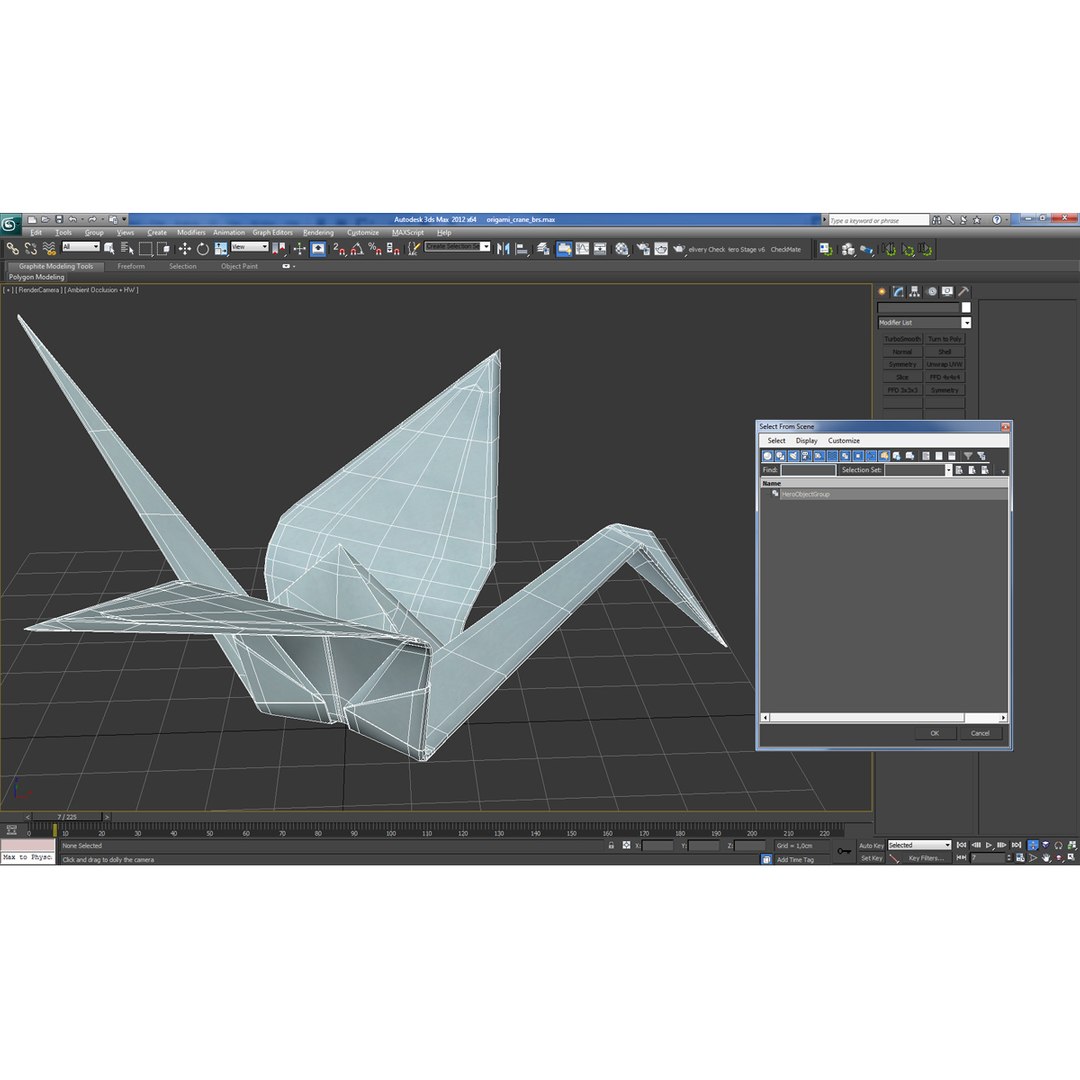Activate the Select Object arrow tool

click(x=109, y=249)
